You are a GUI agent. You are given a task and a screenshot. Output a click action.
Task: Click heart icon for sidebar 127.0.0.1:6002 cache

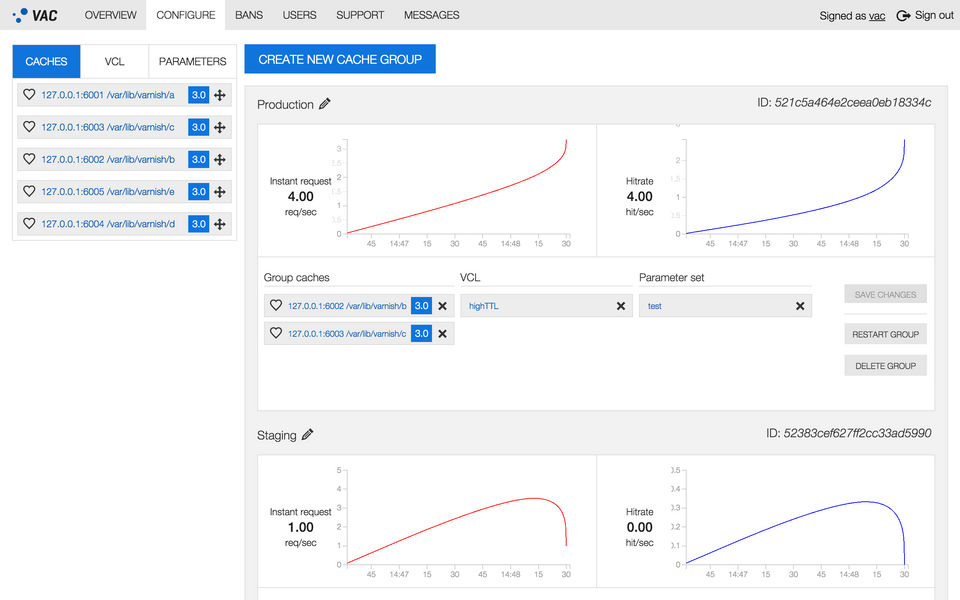[29, 159]
